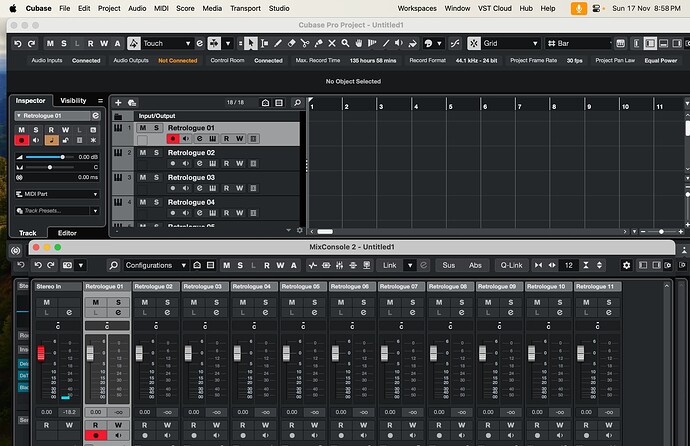Open track list settings gear icon

coord(300,230)
